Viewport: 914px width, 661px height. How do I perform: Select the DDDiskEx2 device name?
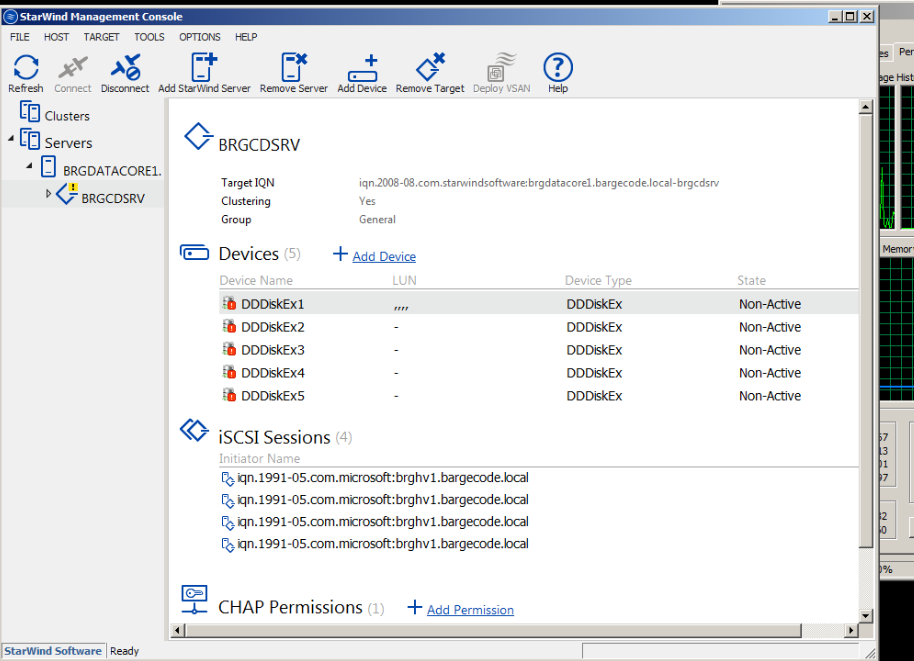[x=273, y=327]
